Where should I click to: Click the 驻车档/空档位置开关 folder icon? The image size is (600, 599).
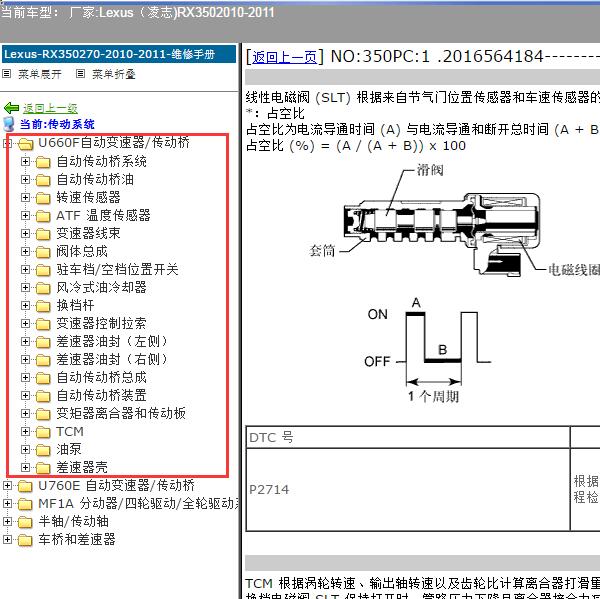click(43, 270)
